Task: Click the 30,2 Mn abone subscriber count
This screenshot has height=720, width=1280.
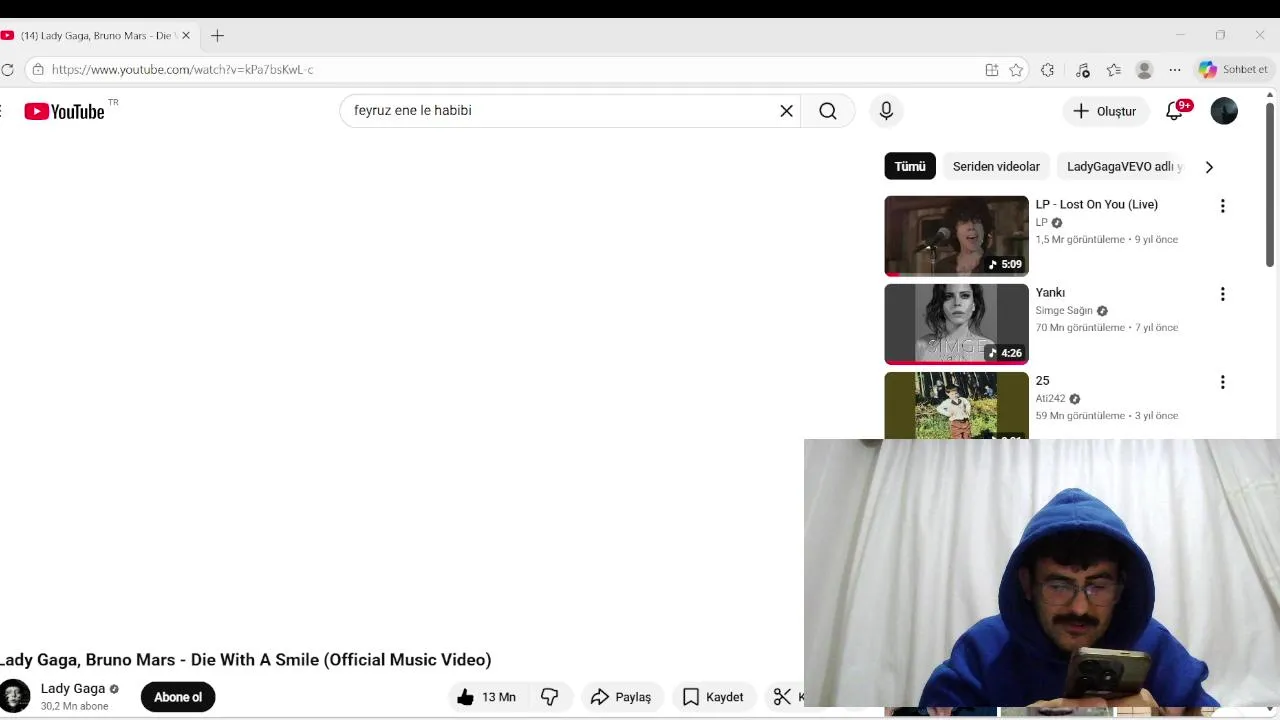Action: (74, 706)
